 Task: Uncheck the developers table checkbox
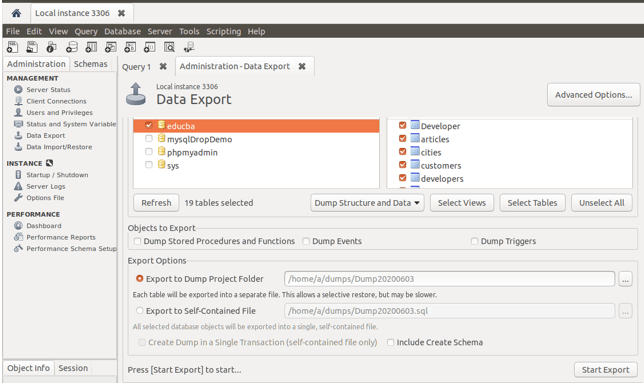click(402, 178)
